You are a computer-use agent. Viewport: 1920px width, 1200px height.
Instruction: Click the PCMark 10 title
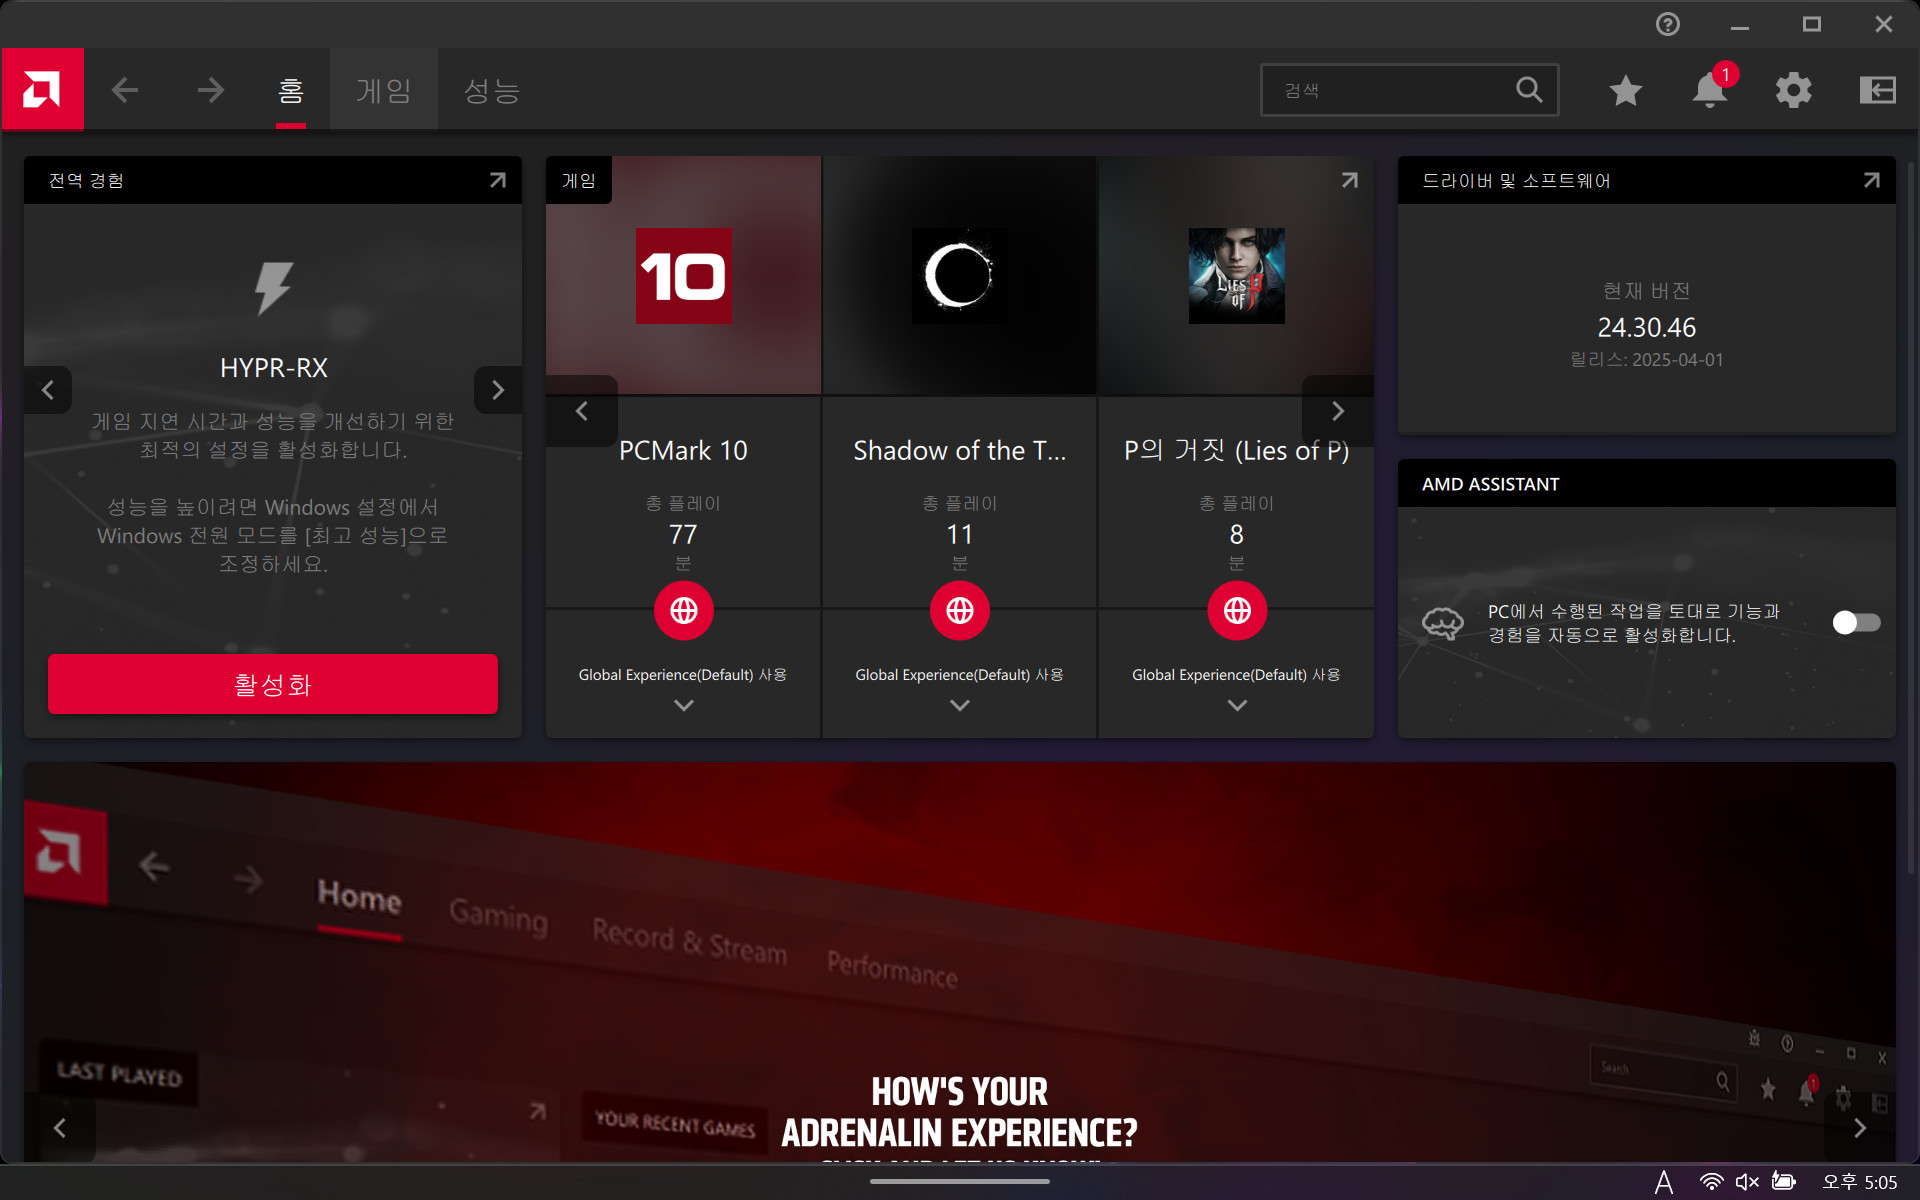tap(683, 451)
